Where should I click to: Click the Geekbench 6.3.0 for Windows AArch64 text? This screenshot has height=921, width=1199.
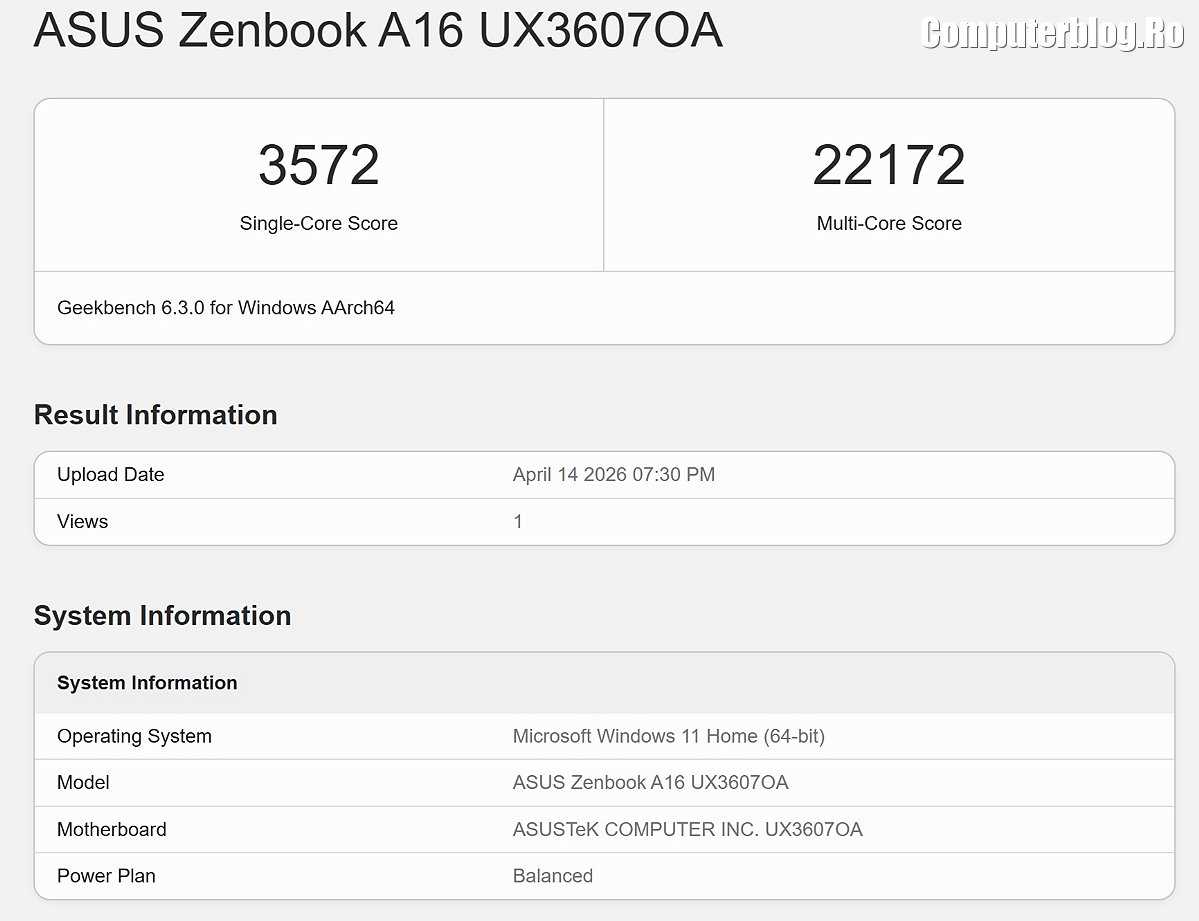pos(226,308)
